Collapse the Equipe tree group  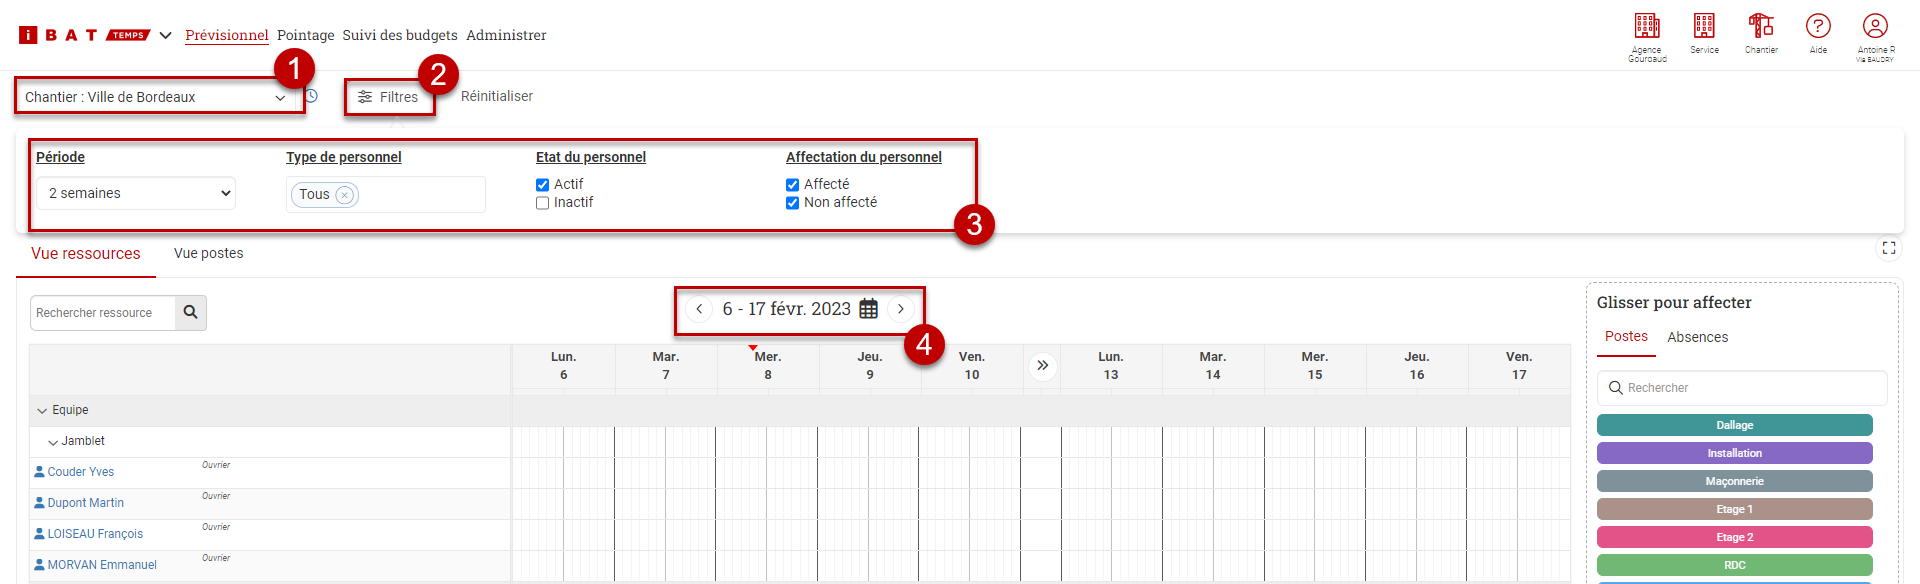42,411
